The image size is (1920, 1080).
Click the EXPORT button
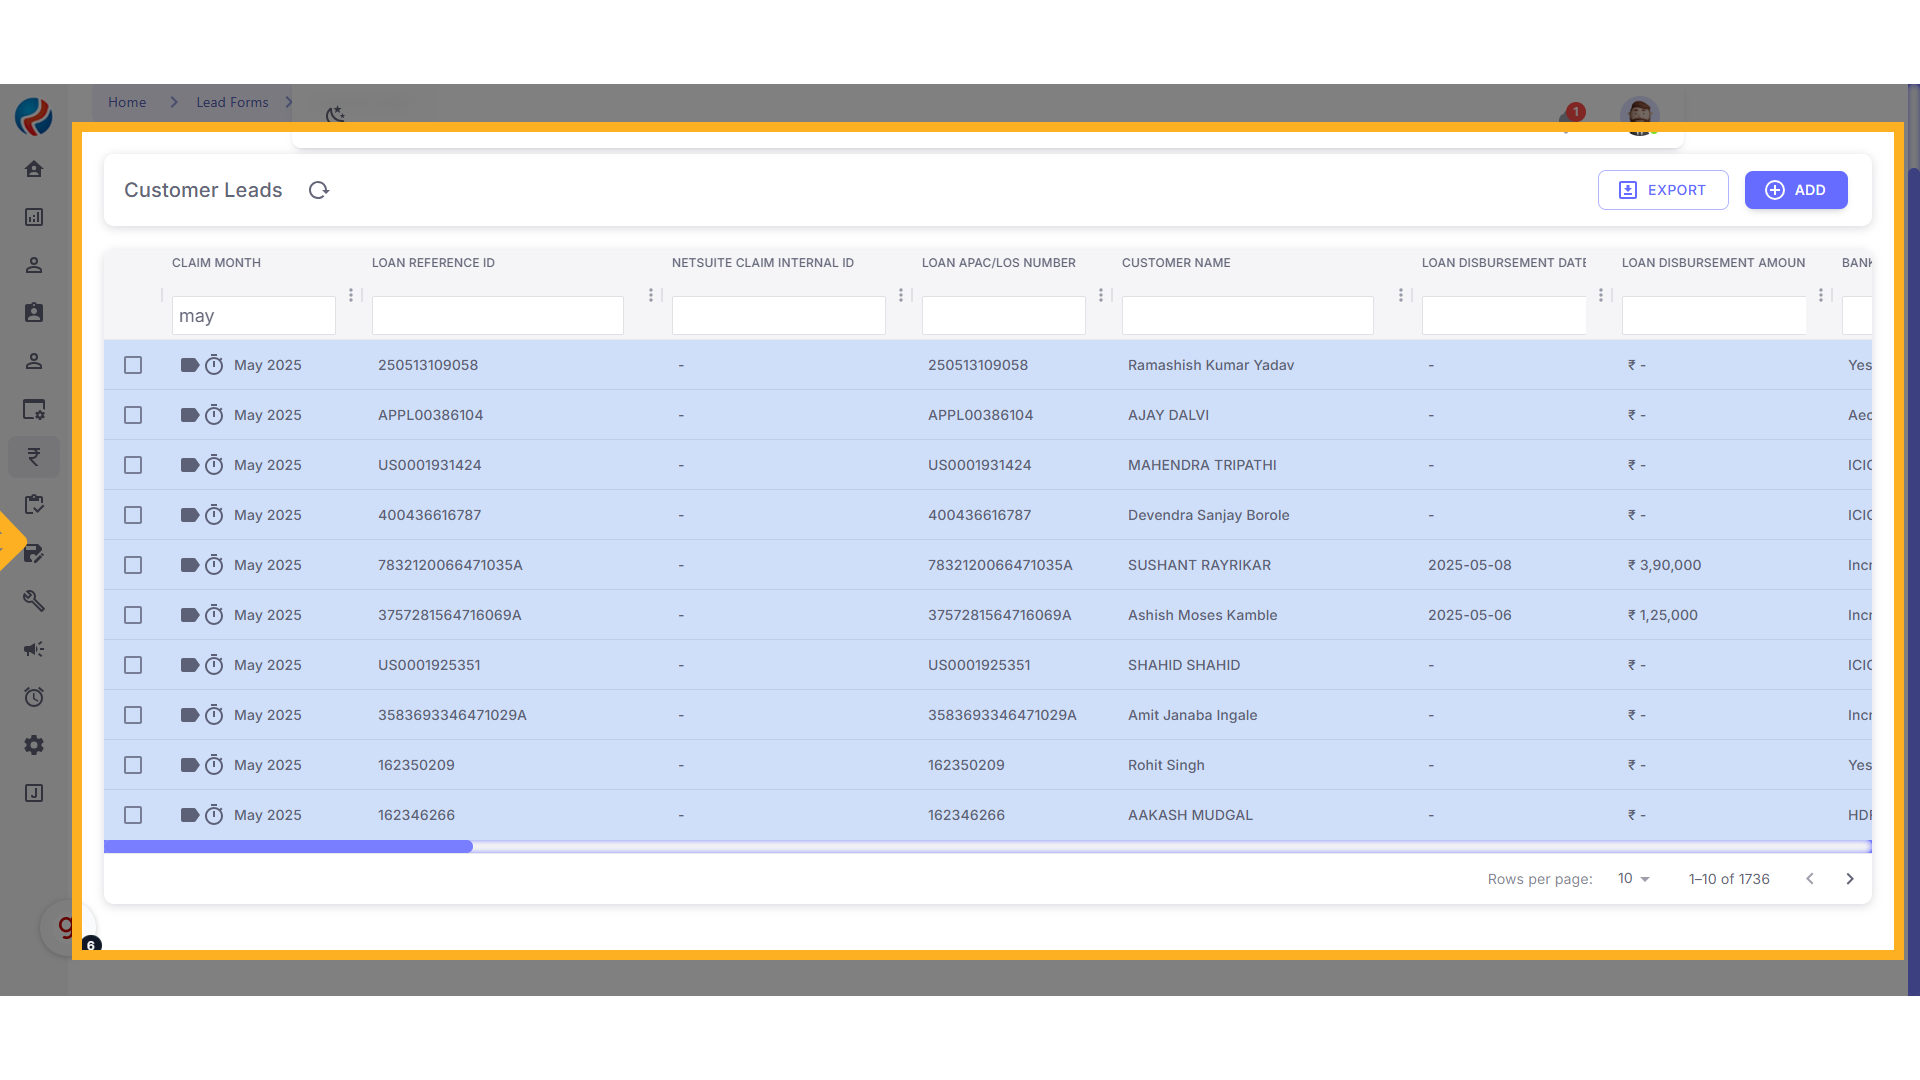coord(1663,190)
